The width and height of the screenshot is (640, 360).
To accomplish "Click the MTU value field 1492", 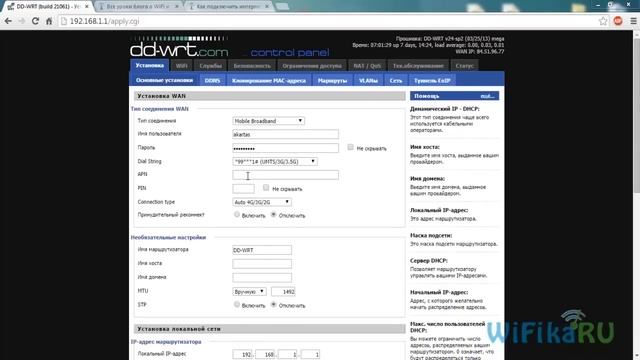I will [x=283, y=291].
